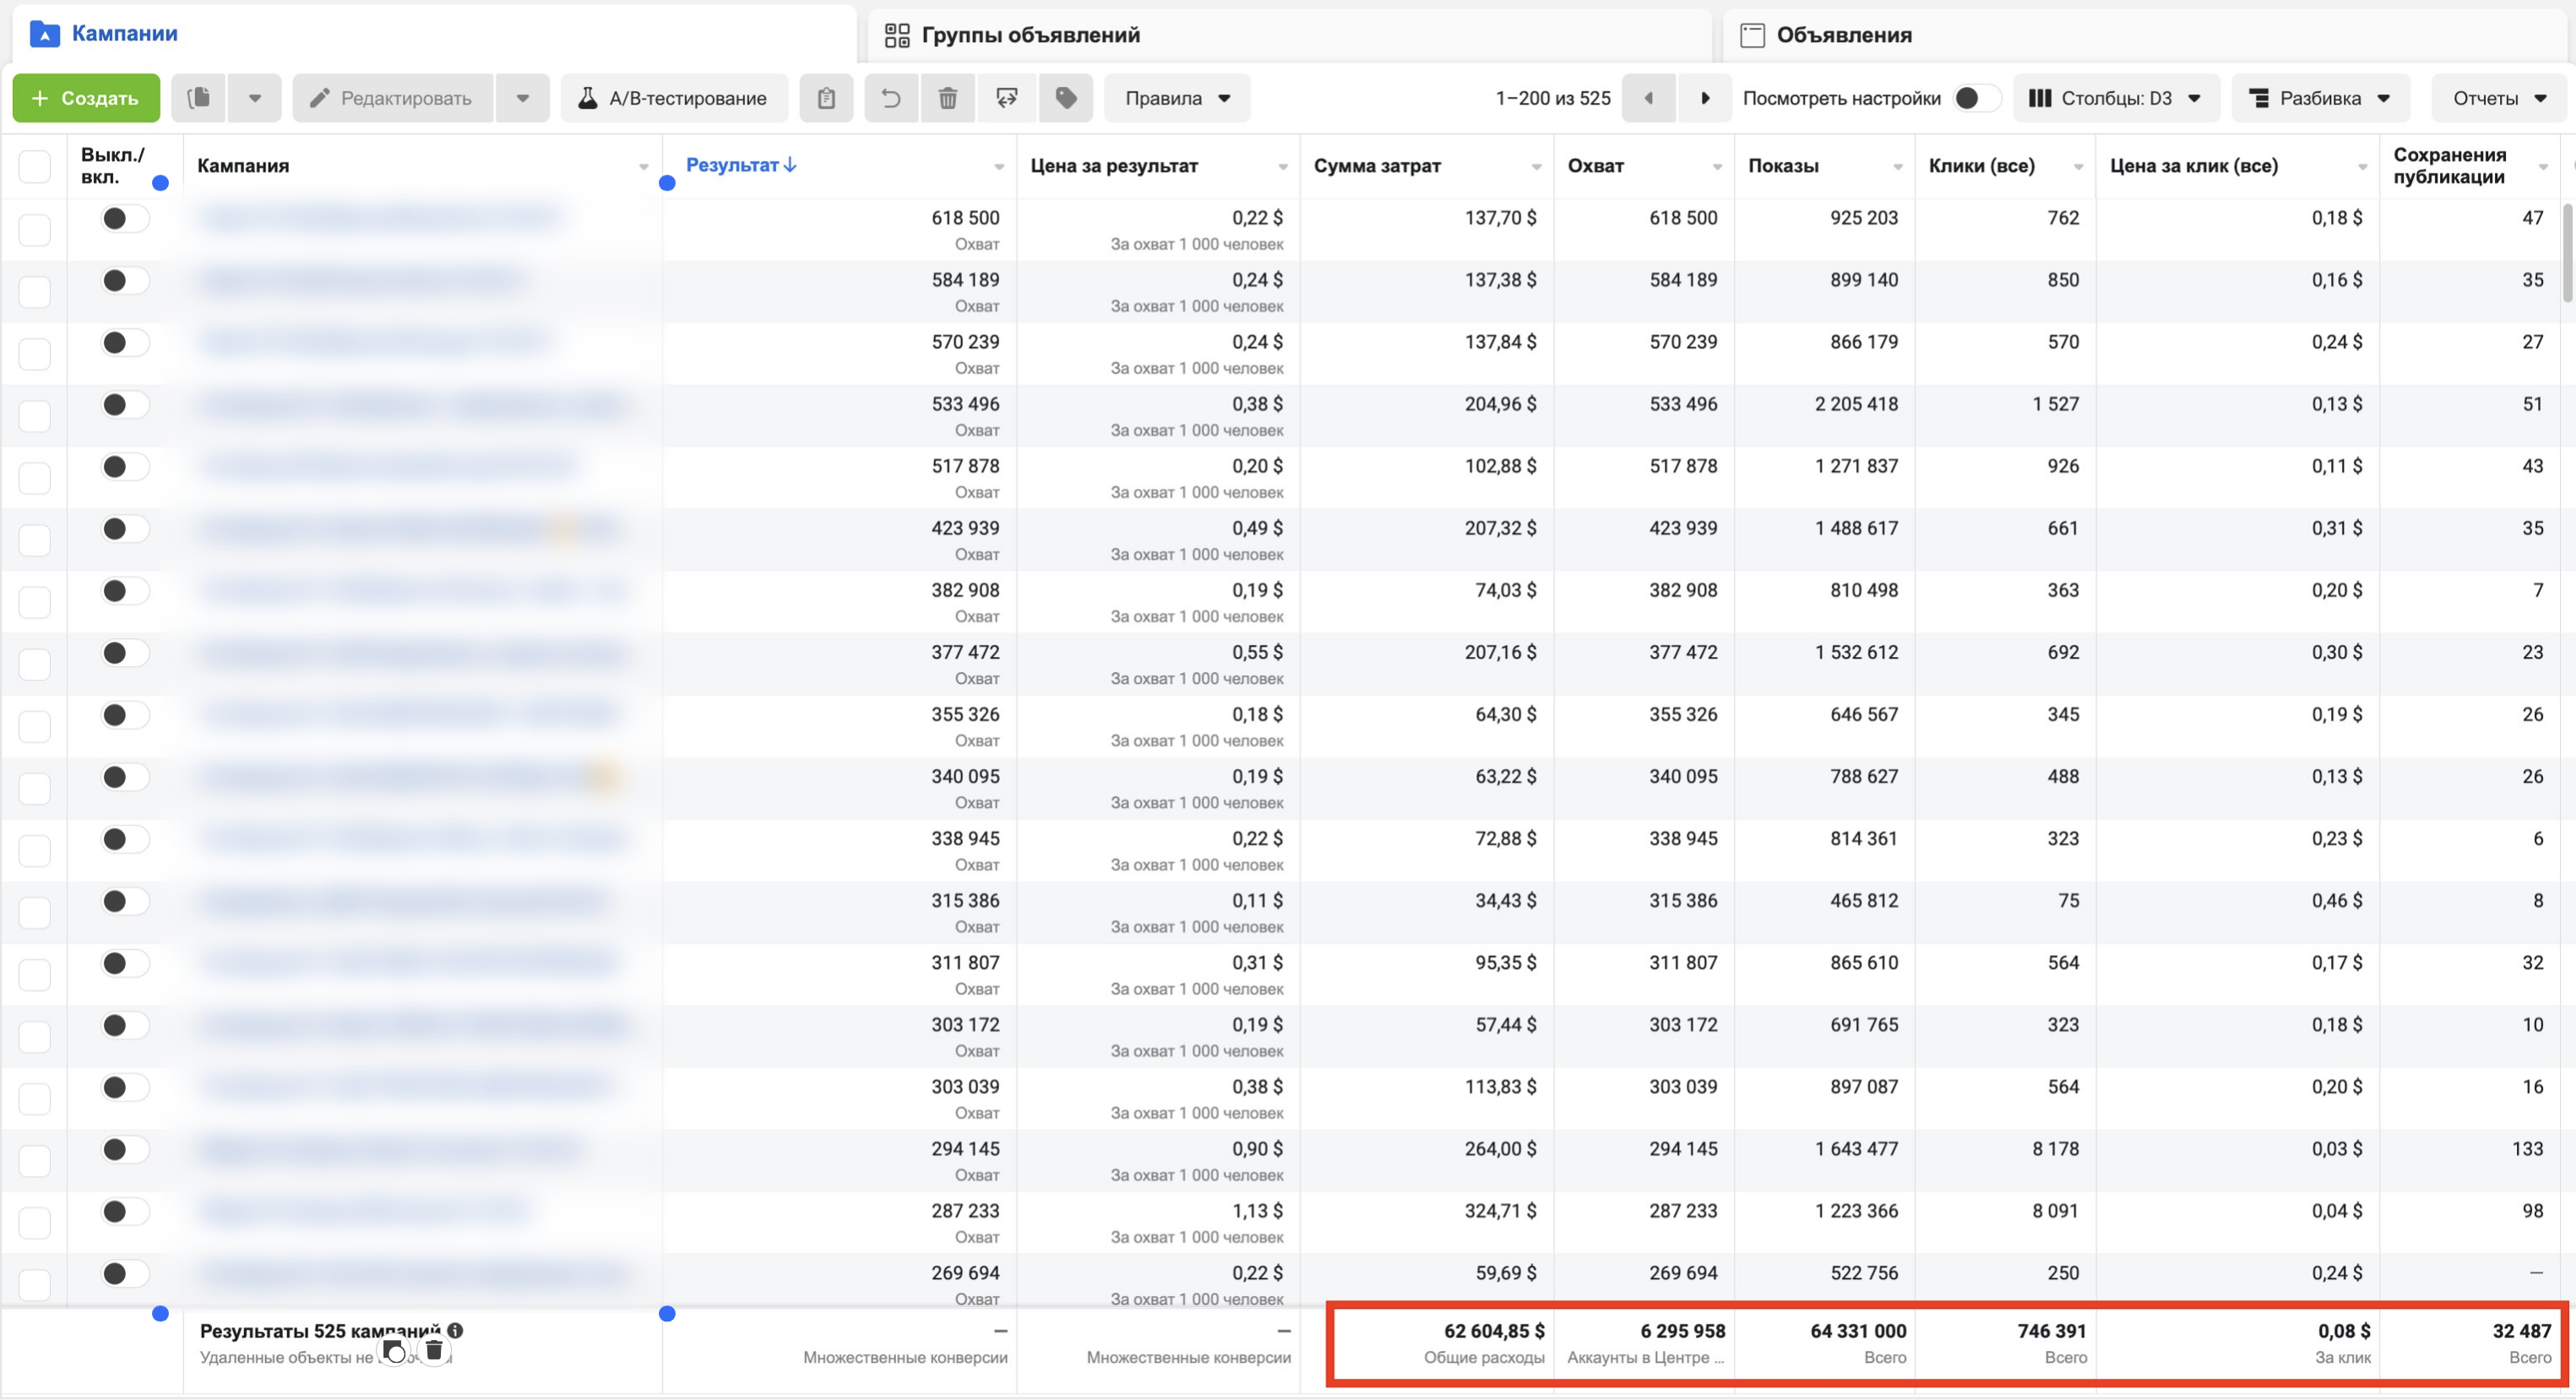Go to next page arrow
This screenshot has width=2576, height=1400.
click(x=1705, y=98)
